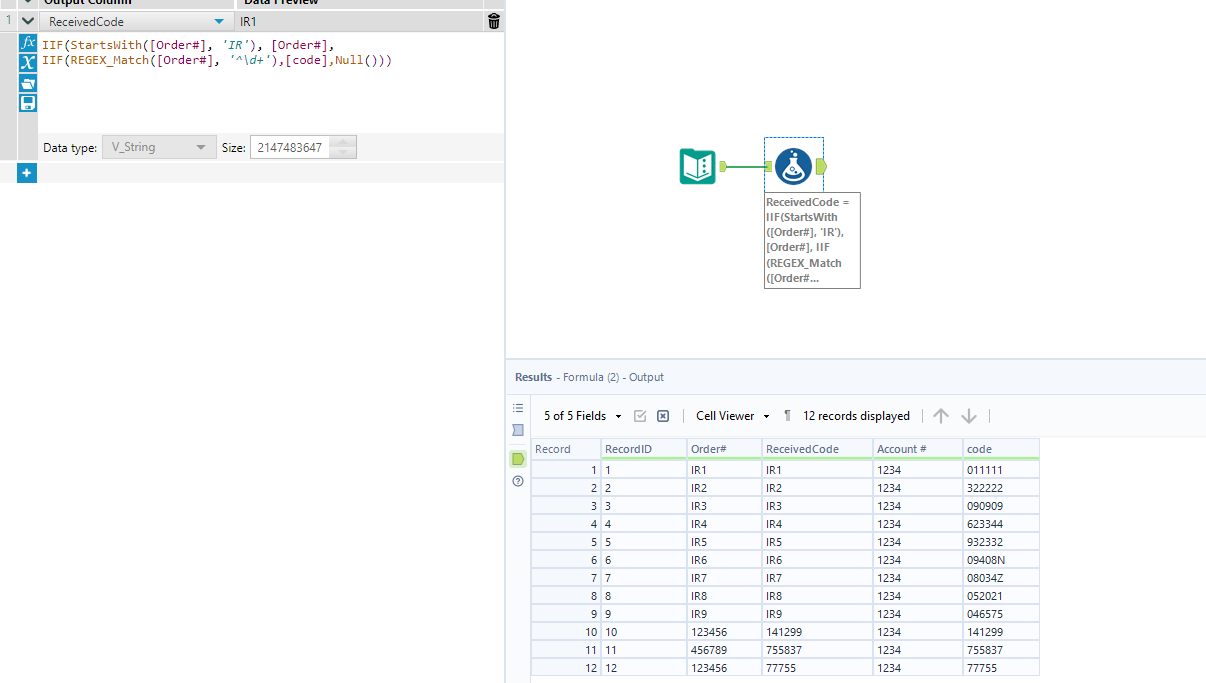Increase Size using the stepper arrow
The width and height of the screenshot is (1206, 683).
pos(344,142)
